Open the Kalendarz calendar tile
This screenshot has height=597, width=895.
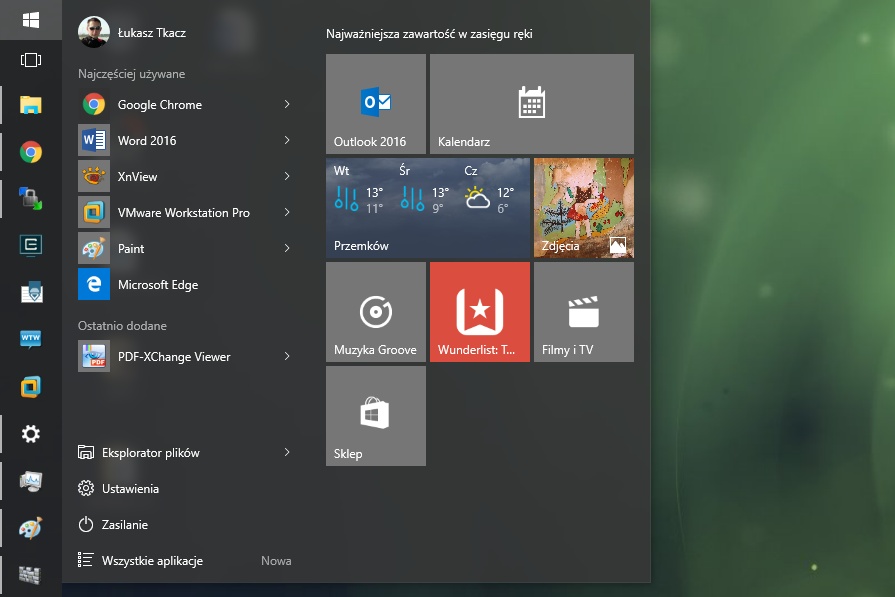[x=531, y=104]
